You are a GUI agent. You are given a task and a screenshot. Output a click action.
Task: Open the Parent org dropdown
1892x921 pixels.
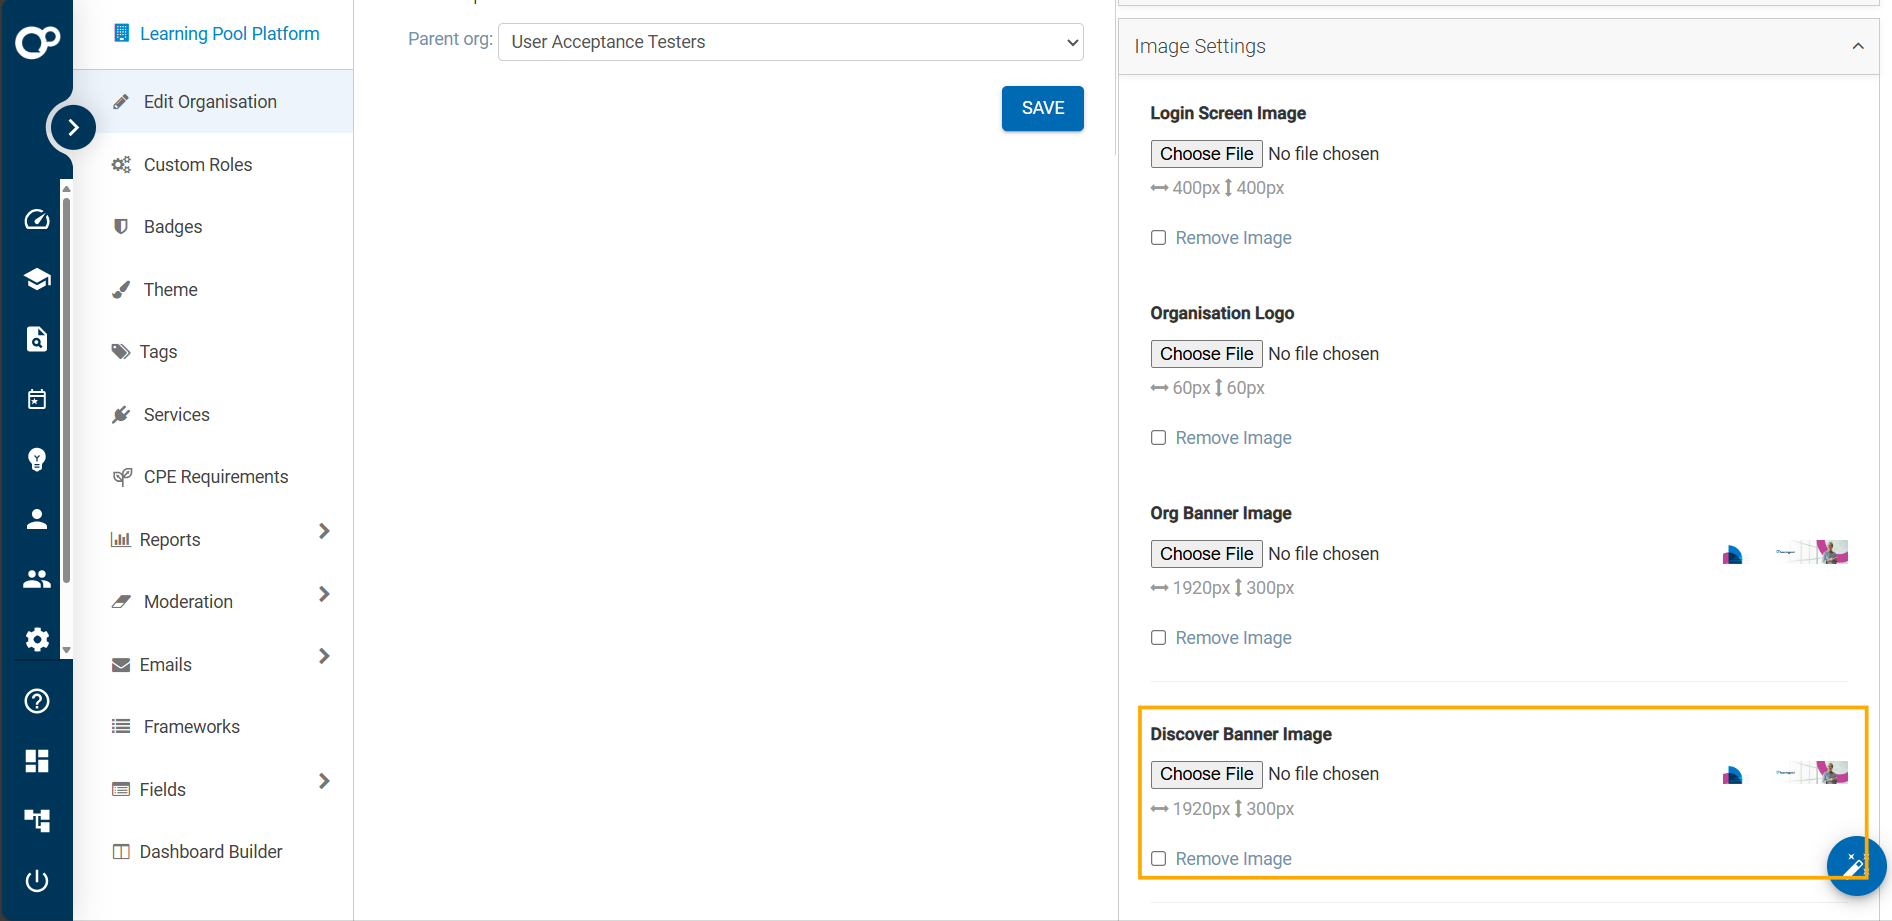pyautogui.click(x=790, y=42)
